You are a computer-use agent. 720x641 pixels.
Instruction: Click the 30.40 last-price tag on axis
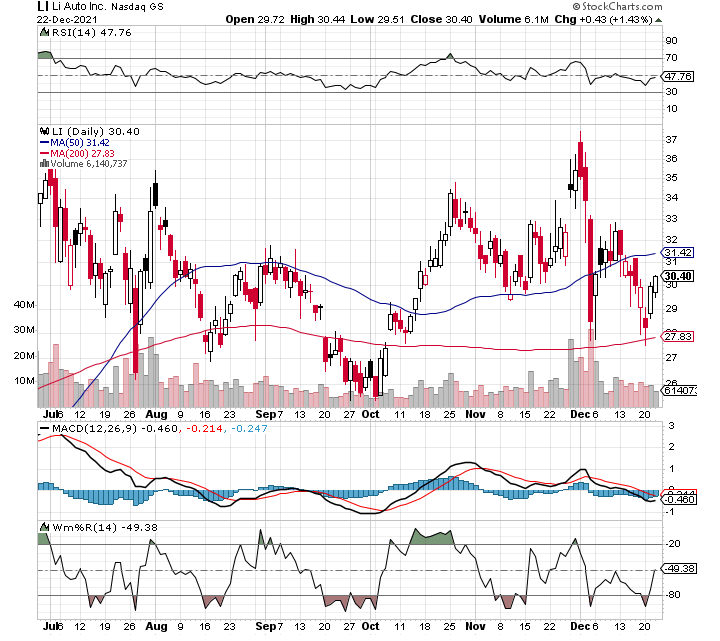coord(678,276)
